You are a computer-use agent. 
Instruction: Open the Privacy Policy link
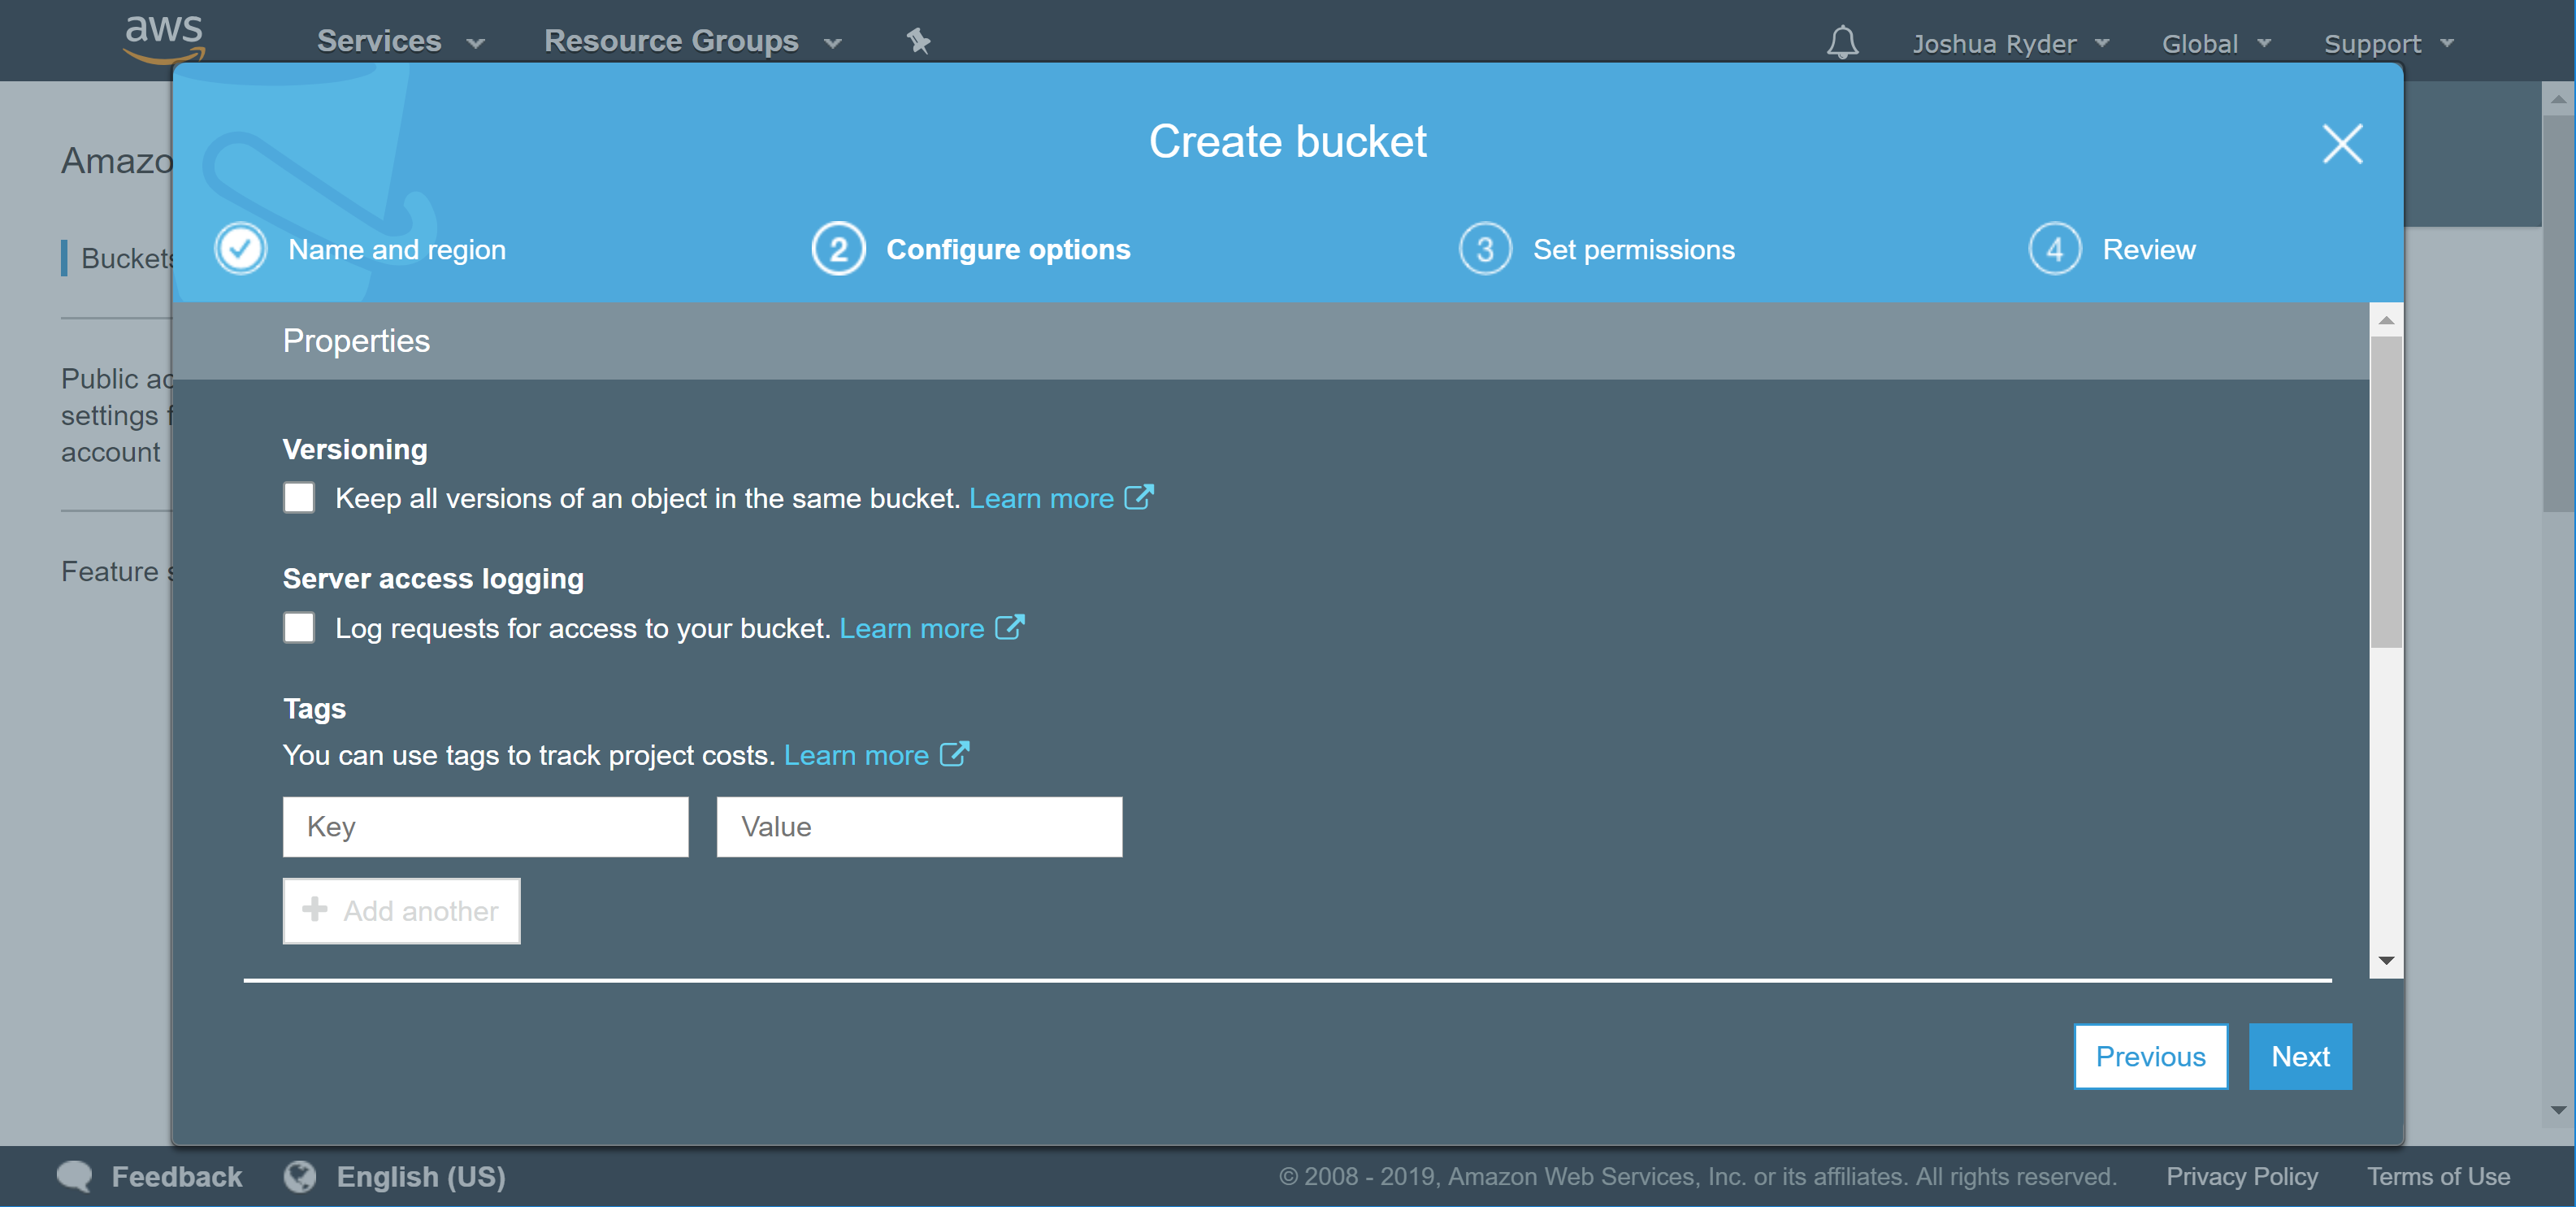pos(2241,1176)
